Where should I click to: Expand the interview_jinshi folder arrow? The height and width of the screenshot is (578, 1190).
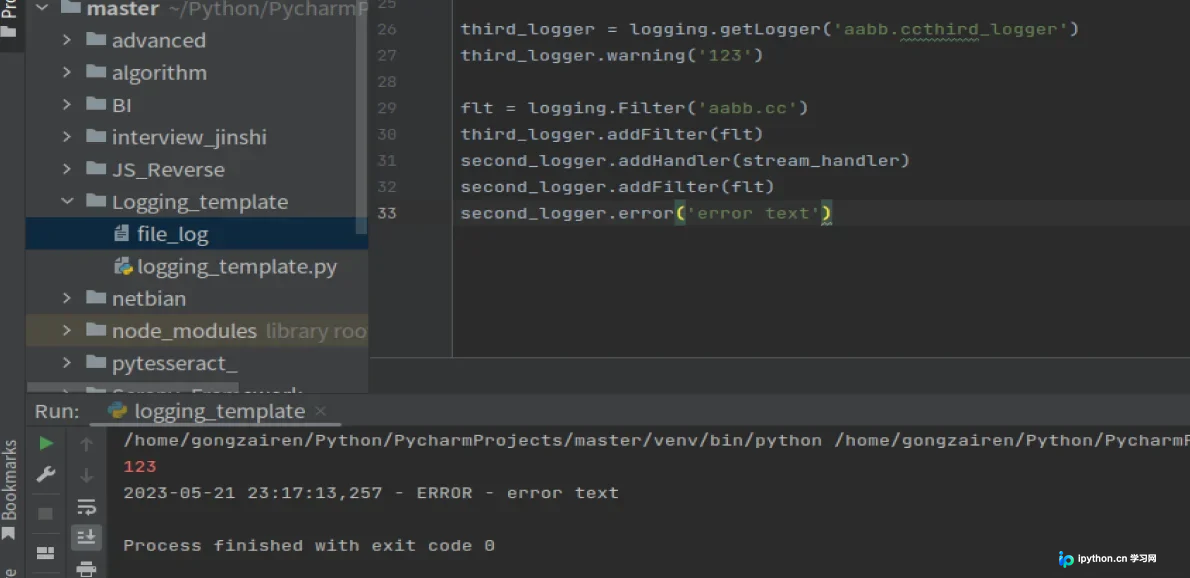67,137
